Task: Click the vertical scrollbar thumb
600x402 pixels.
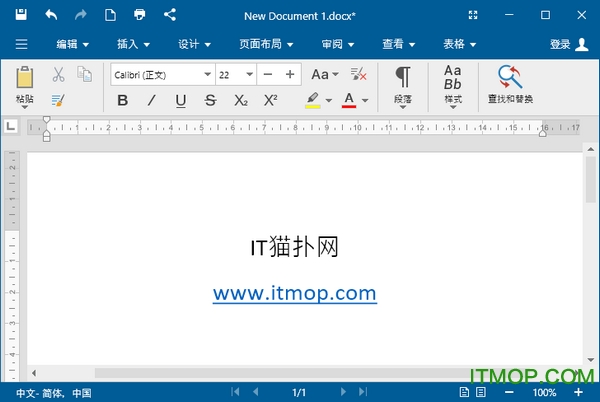Action: click(590, 179)
